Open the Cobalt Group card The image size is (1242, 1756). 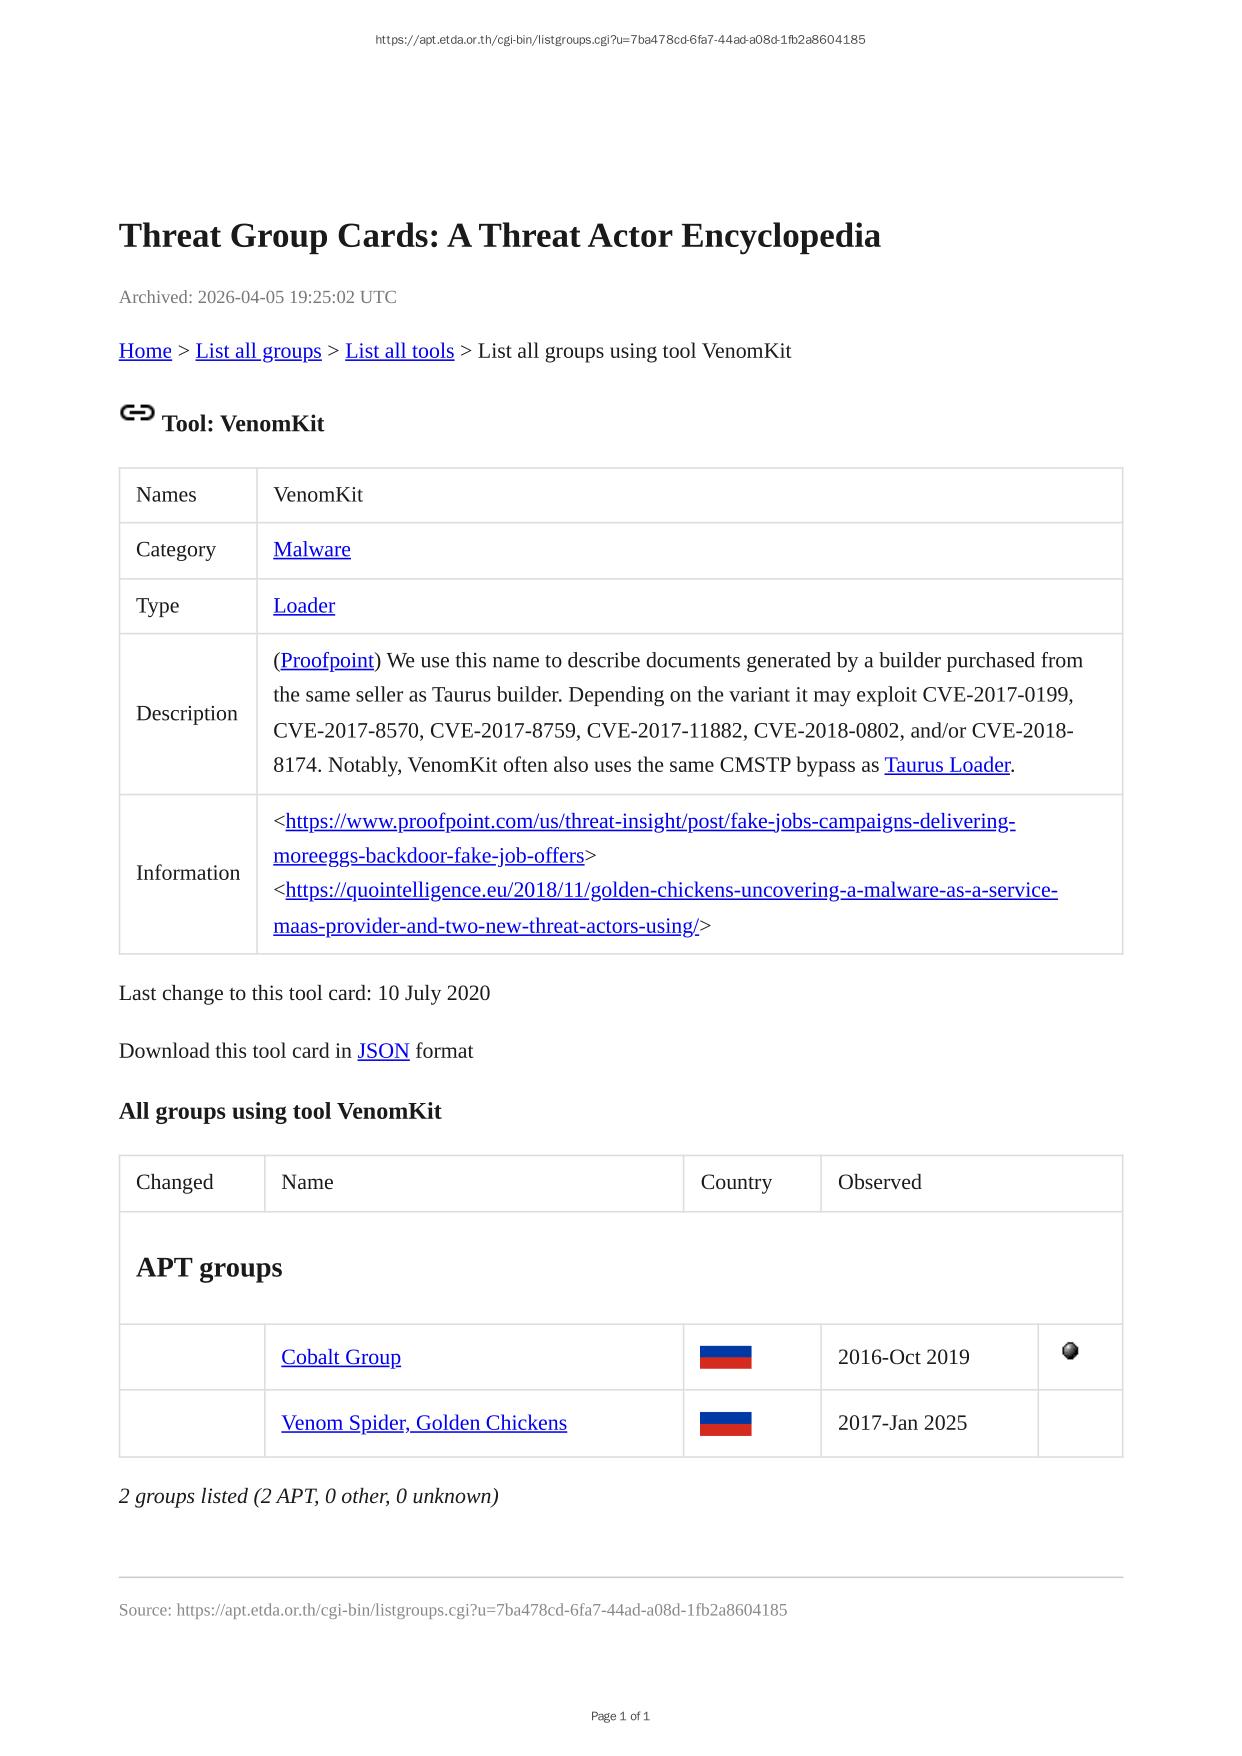[341, 1357]
